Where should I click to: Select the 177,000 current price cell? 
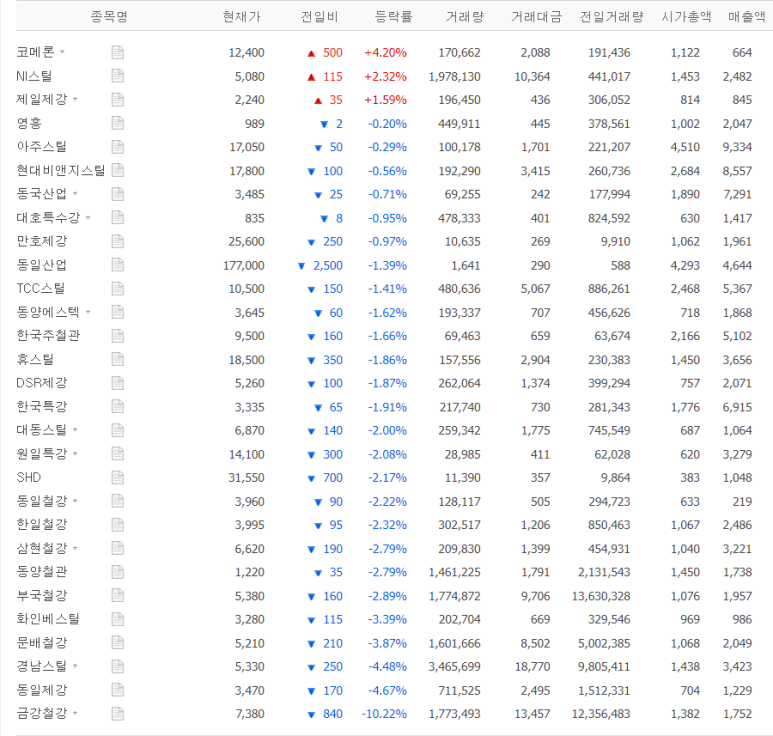click(x=244, y=266)
